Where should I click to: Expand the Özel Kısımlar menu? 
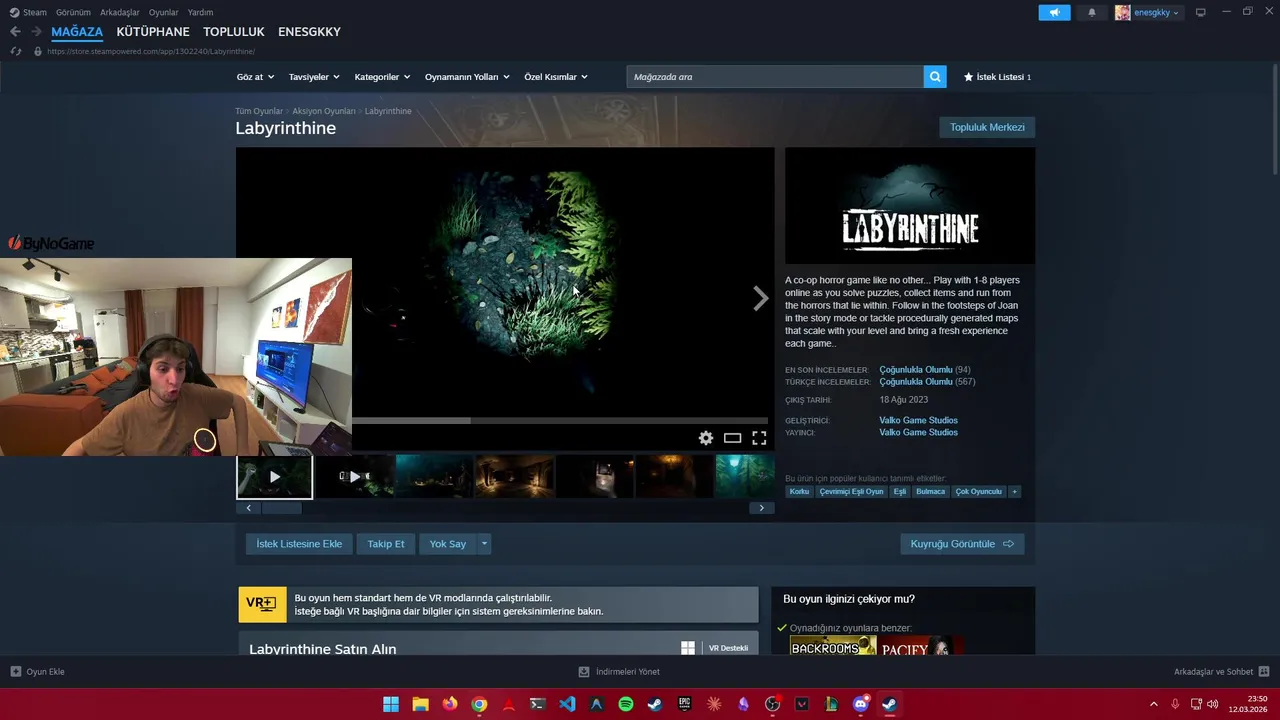pos(556,77)
